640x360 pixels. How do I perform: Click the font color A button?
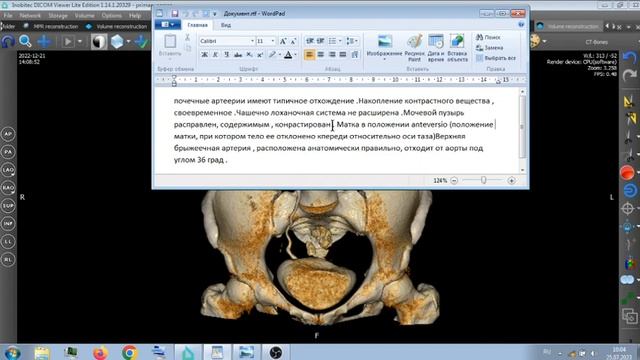pos(288,55)
